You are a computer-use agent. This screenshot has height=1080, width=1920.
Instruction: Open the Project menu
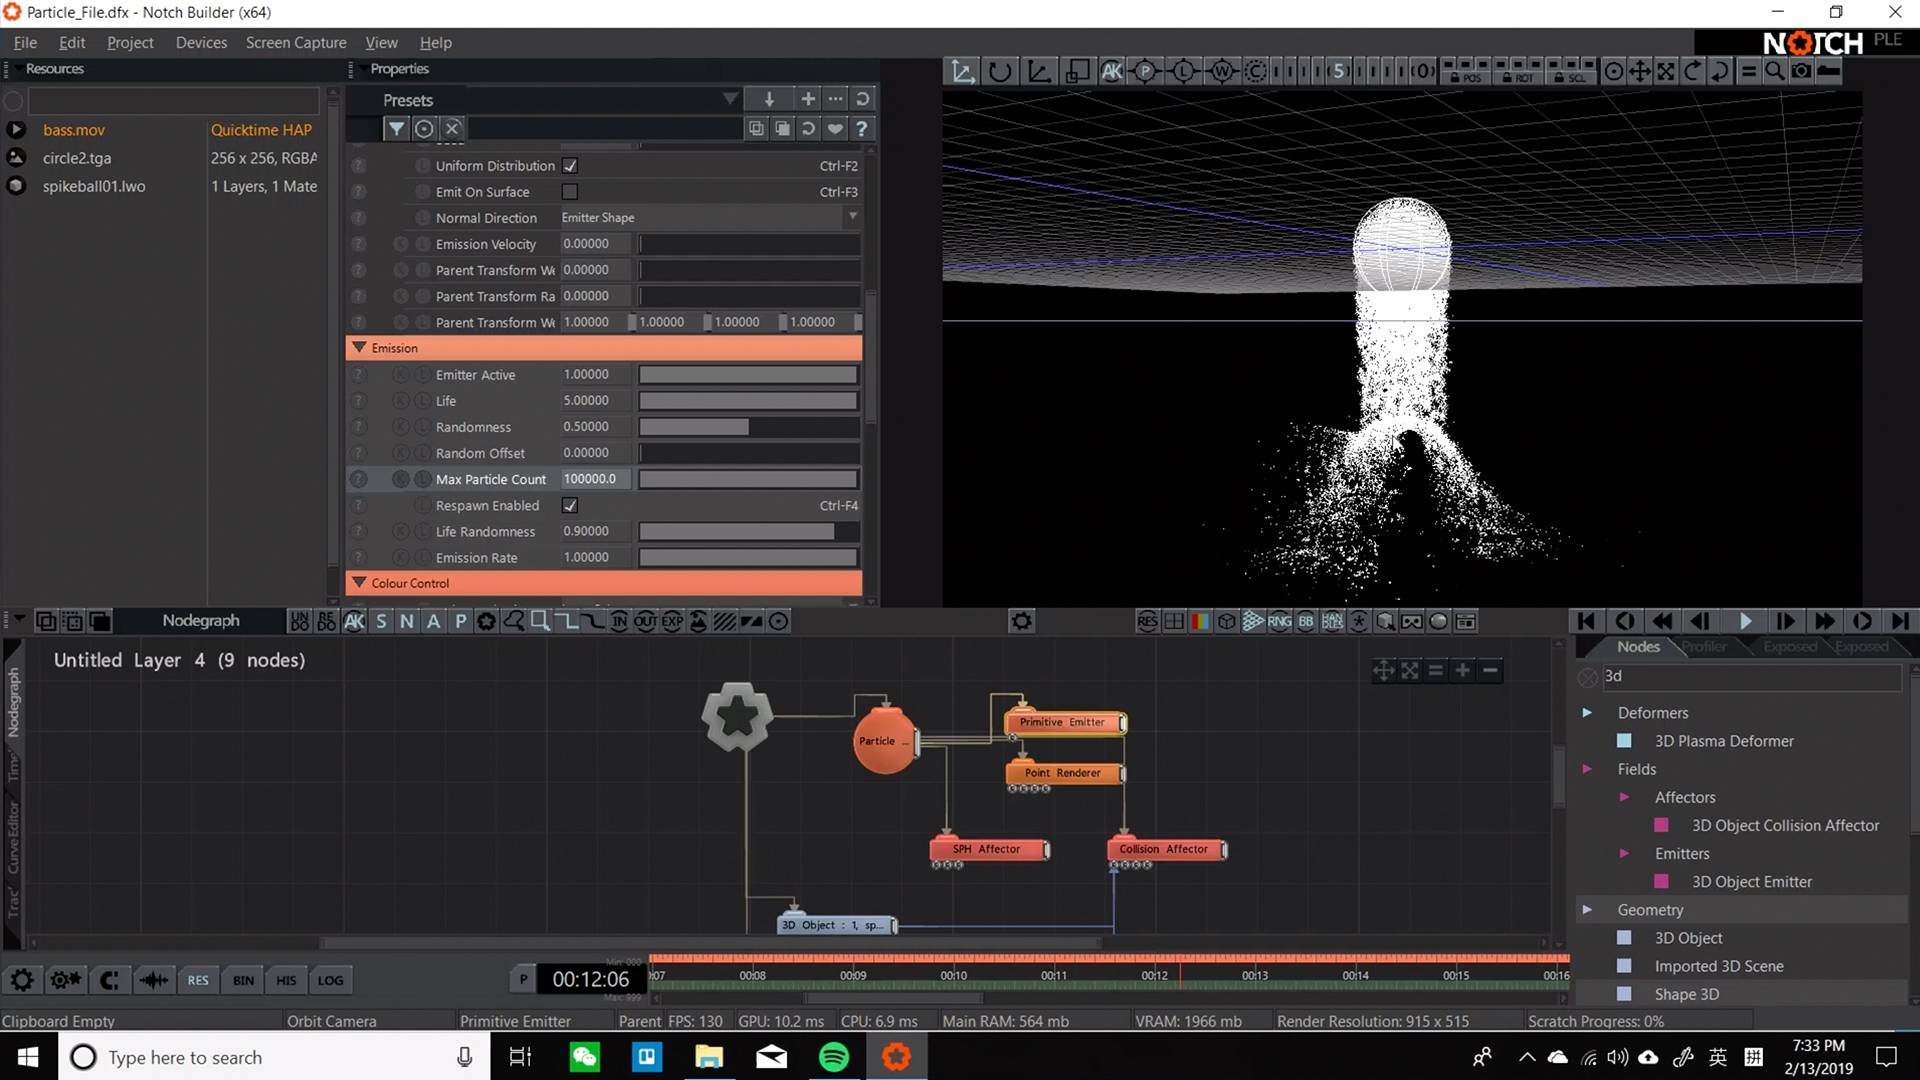(130, 43)
